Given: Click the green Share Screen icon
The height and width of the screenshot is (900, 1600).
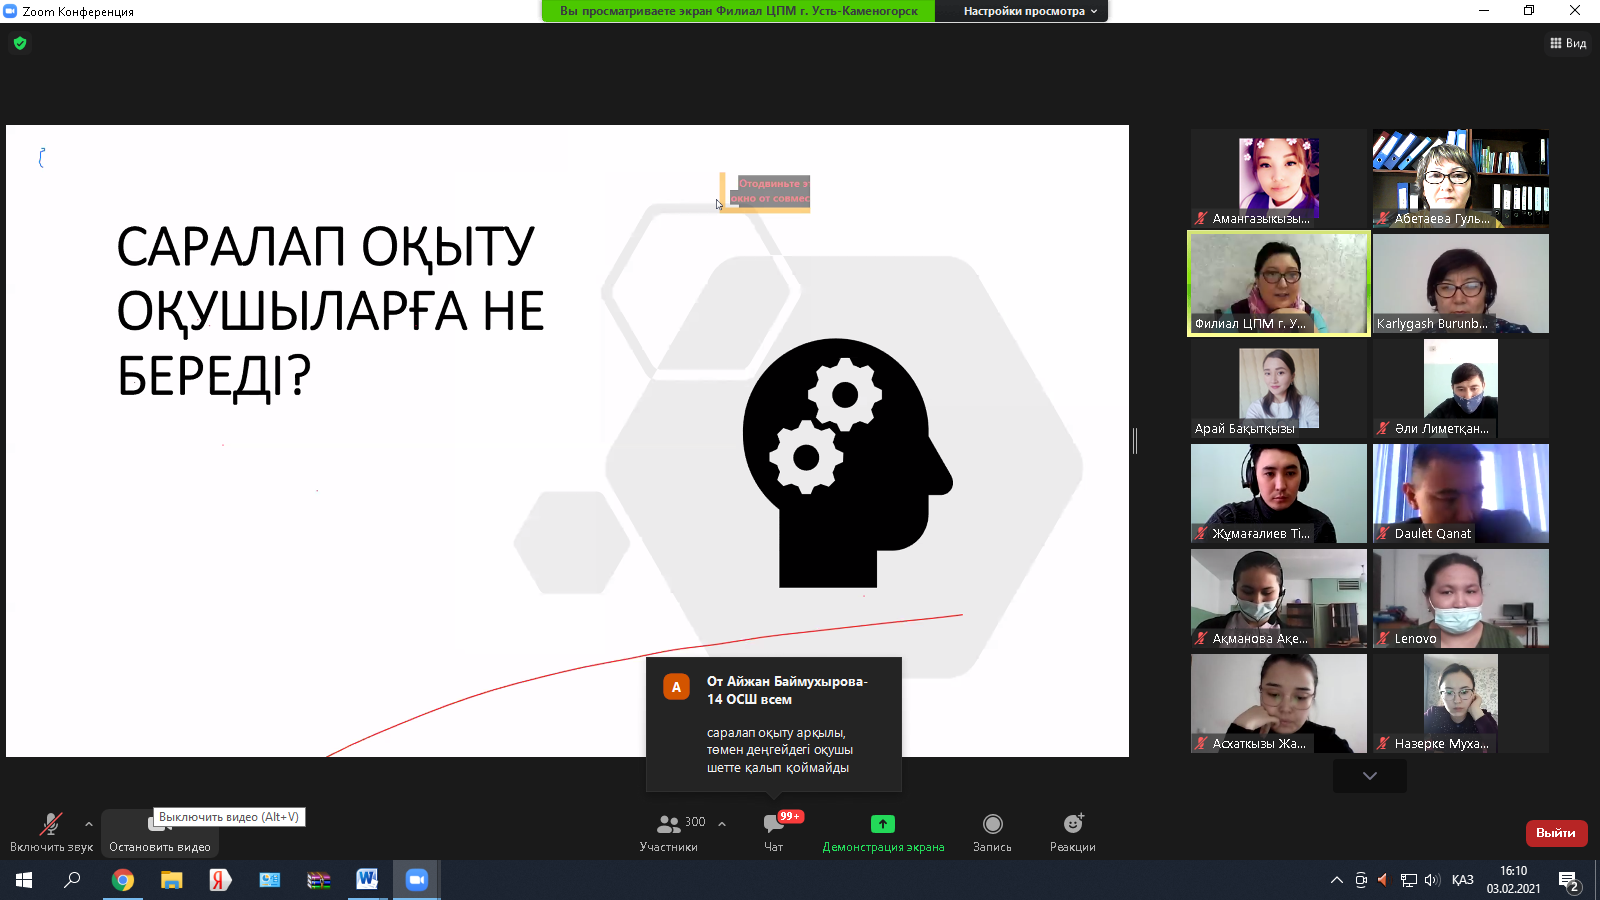Looking at the screenshot, I should click(882, 824).
